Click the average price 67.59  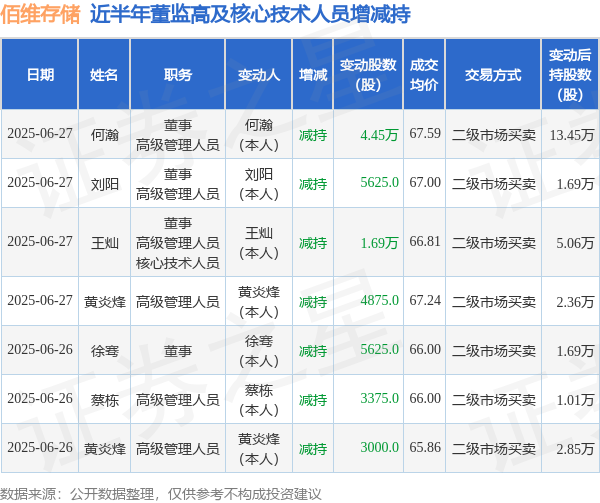(425, 133)
